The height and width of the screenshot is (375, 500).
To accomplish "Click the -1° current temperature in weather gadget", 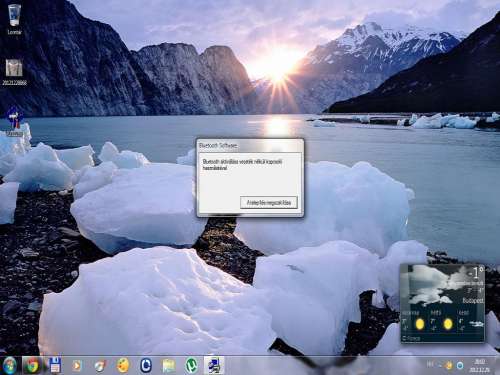I will coord(475,273).
